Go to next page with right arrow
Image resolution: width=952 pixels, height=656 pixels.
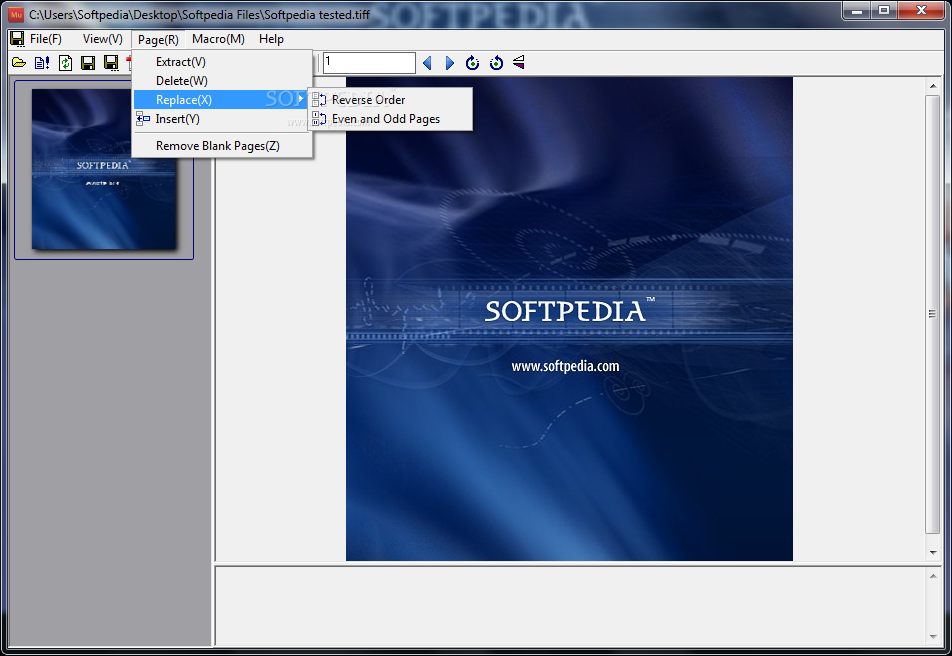449,63
